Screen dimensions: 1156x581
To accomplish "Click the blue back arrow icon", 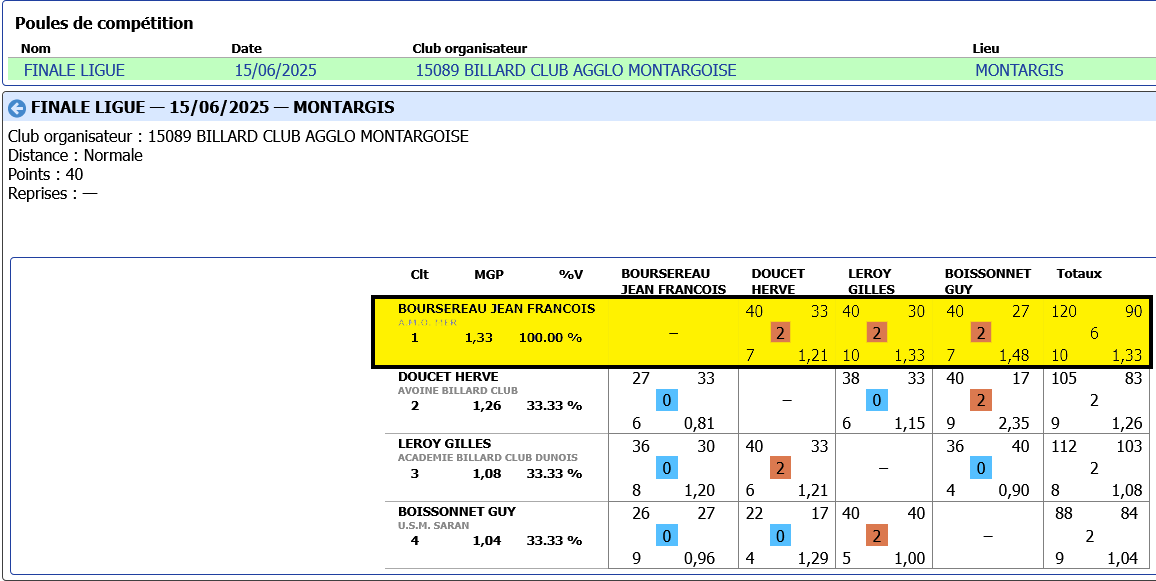I will click(17, 108).
